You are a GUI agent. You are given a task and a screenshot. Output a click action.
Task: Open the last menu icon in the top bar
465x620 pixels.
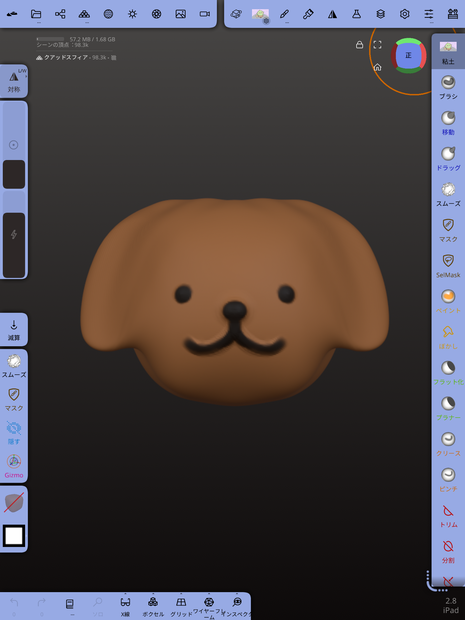click(453, 14)
